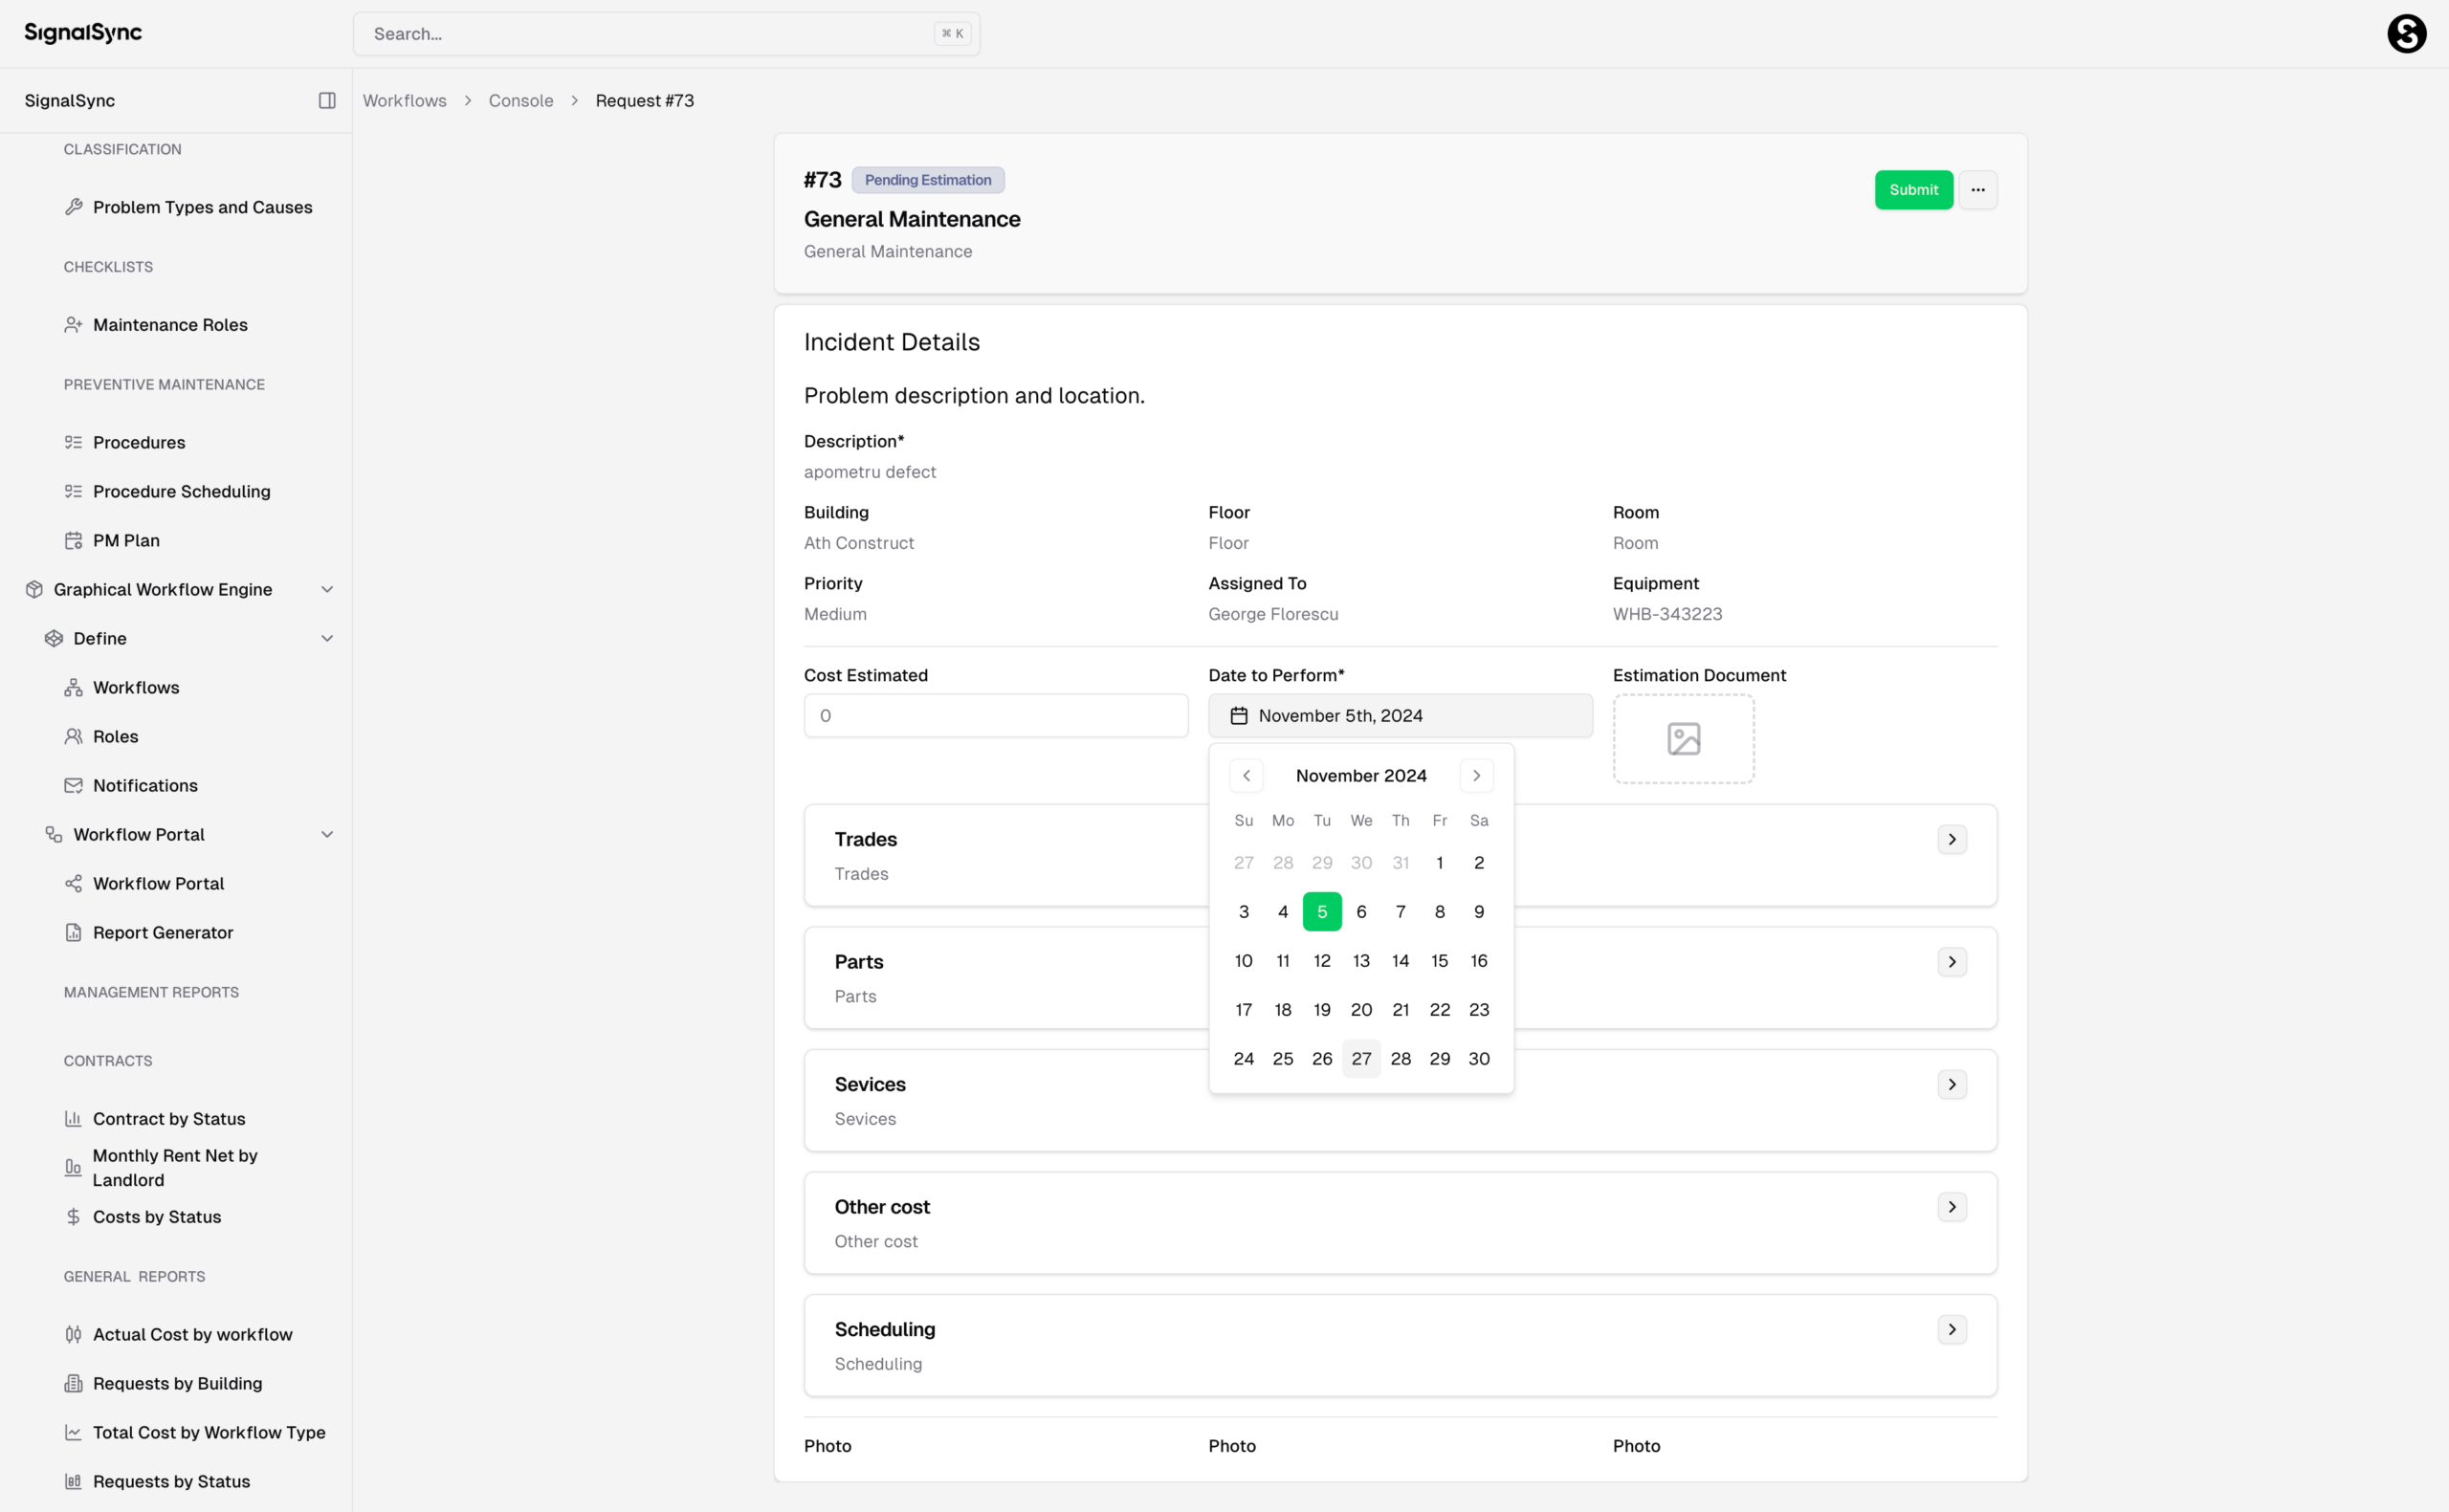
Task: Open Report Generator in sidebar
Action: 163,932
